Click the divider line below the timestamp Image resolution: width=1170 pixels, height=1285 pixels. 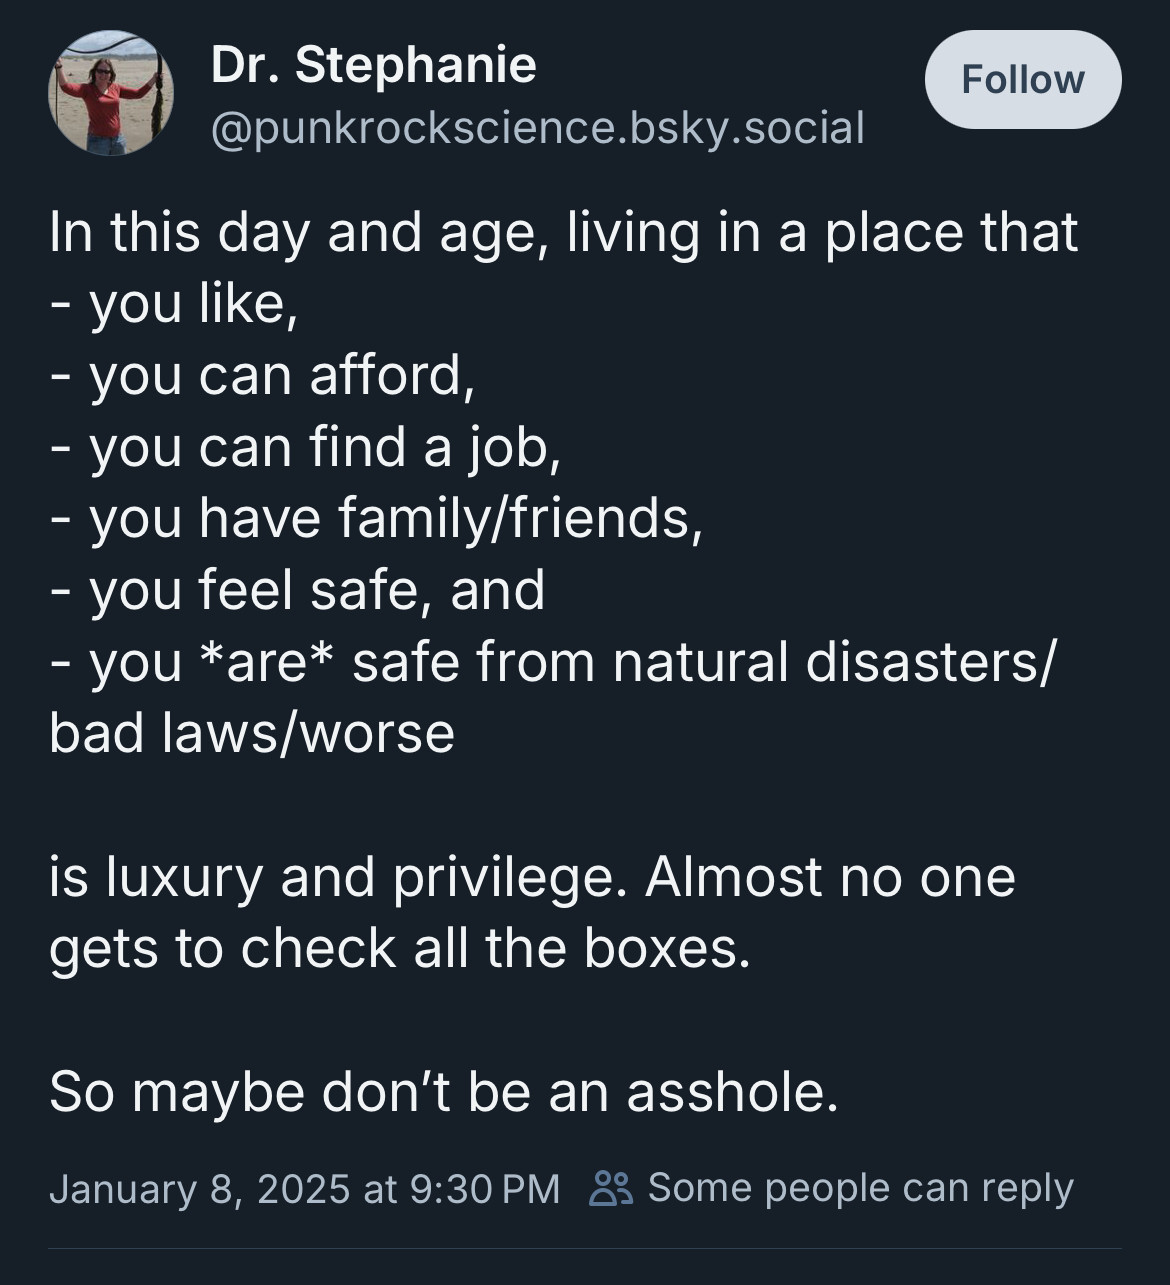585,1248
